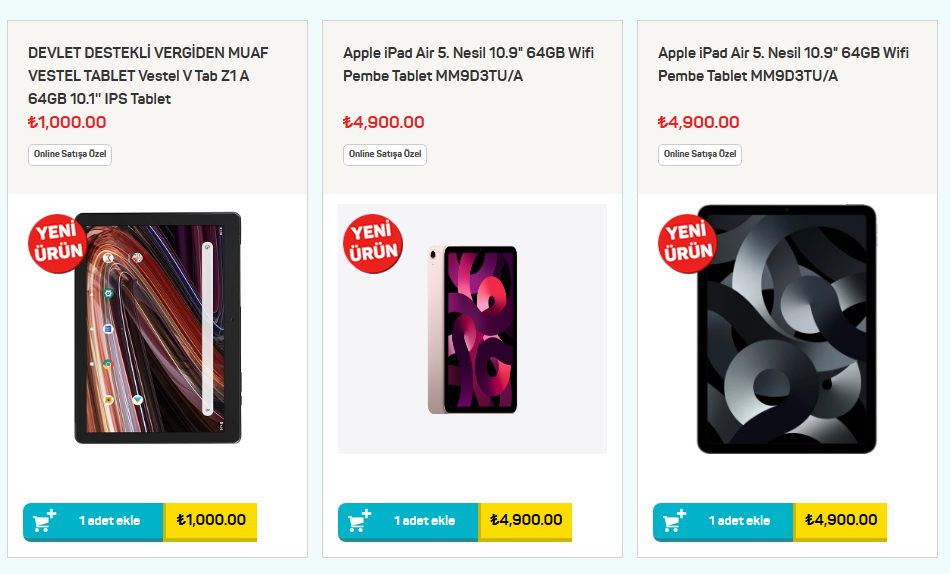This screenshot has width=950, height=574.
Task: Click the YENİ ÜRÜN badge on the pink iPad
Action: click(x=373, y=243)
